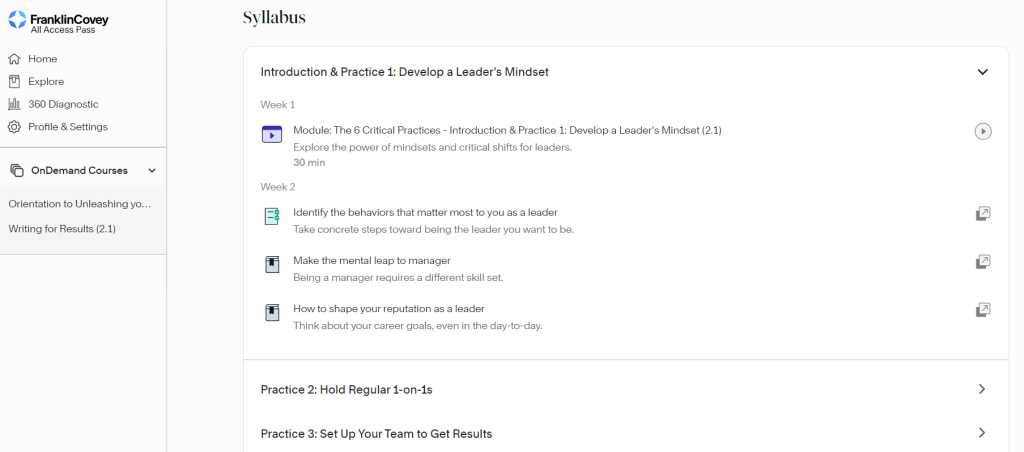Click the 360 Diagnostic chart icon
This screenshot has height=452, width=1024.
pos(14,104)
